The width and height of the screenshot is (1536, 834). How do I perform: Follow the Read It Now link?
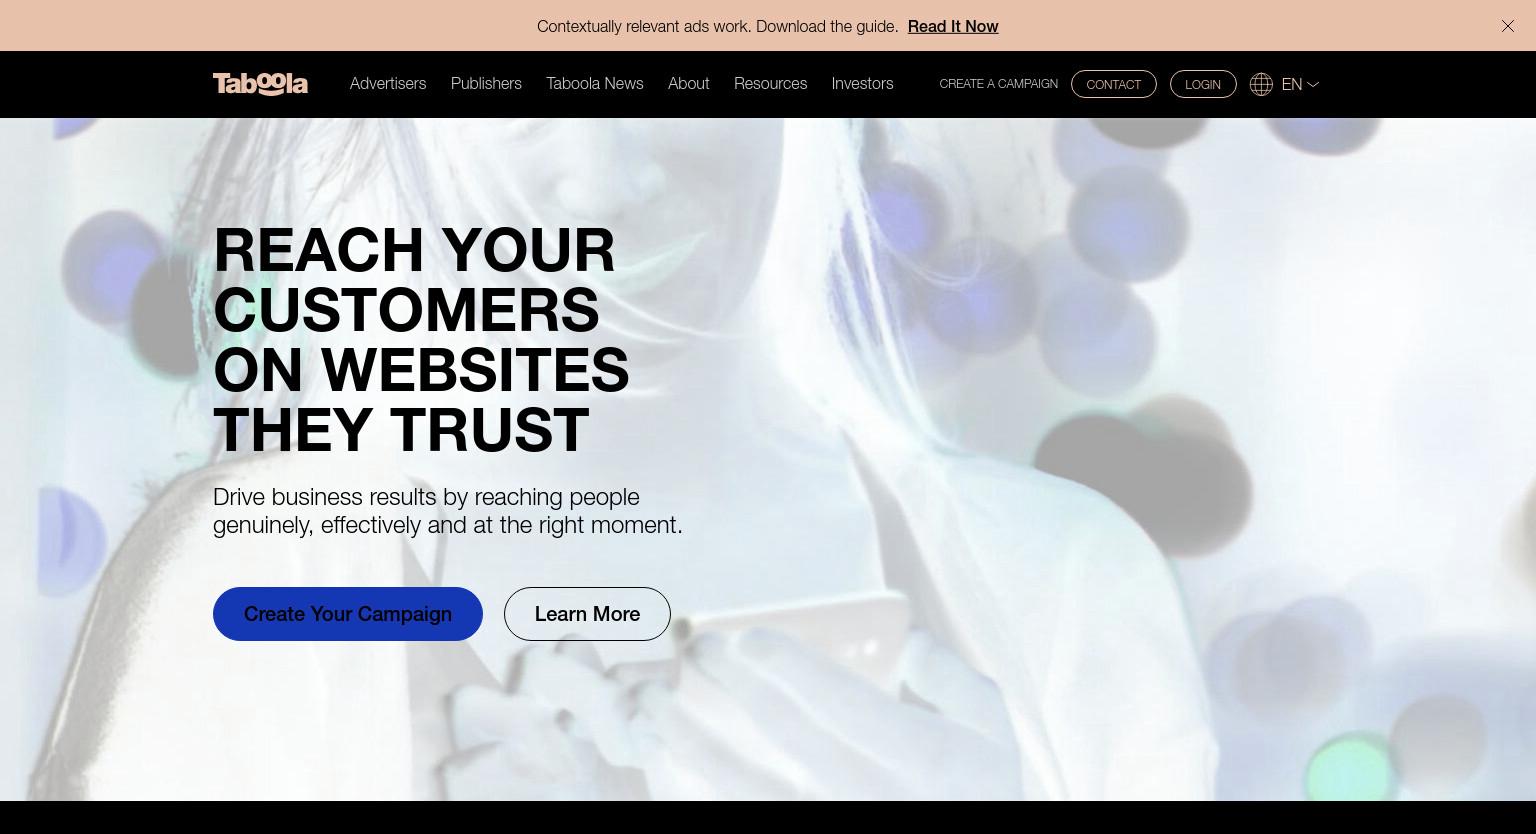click(953, 26)
